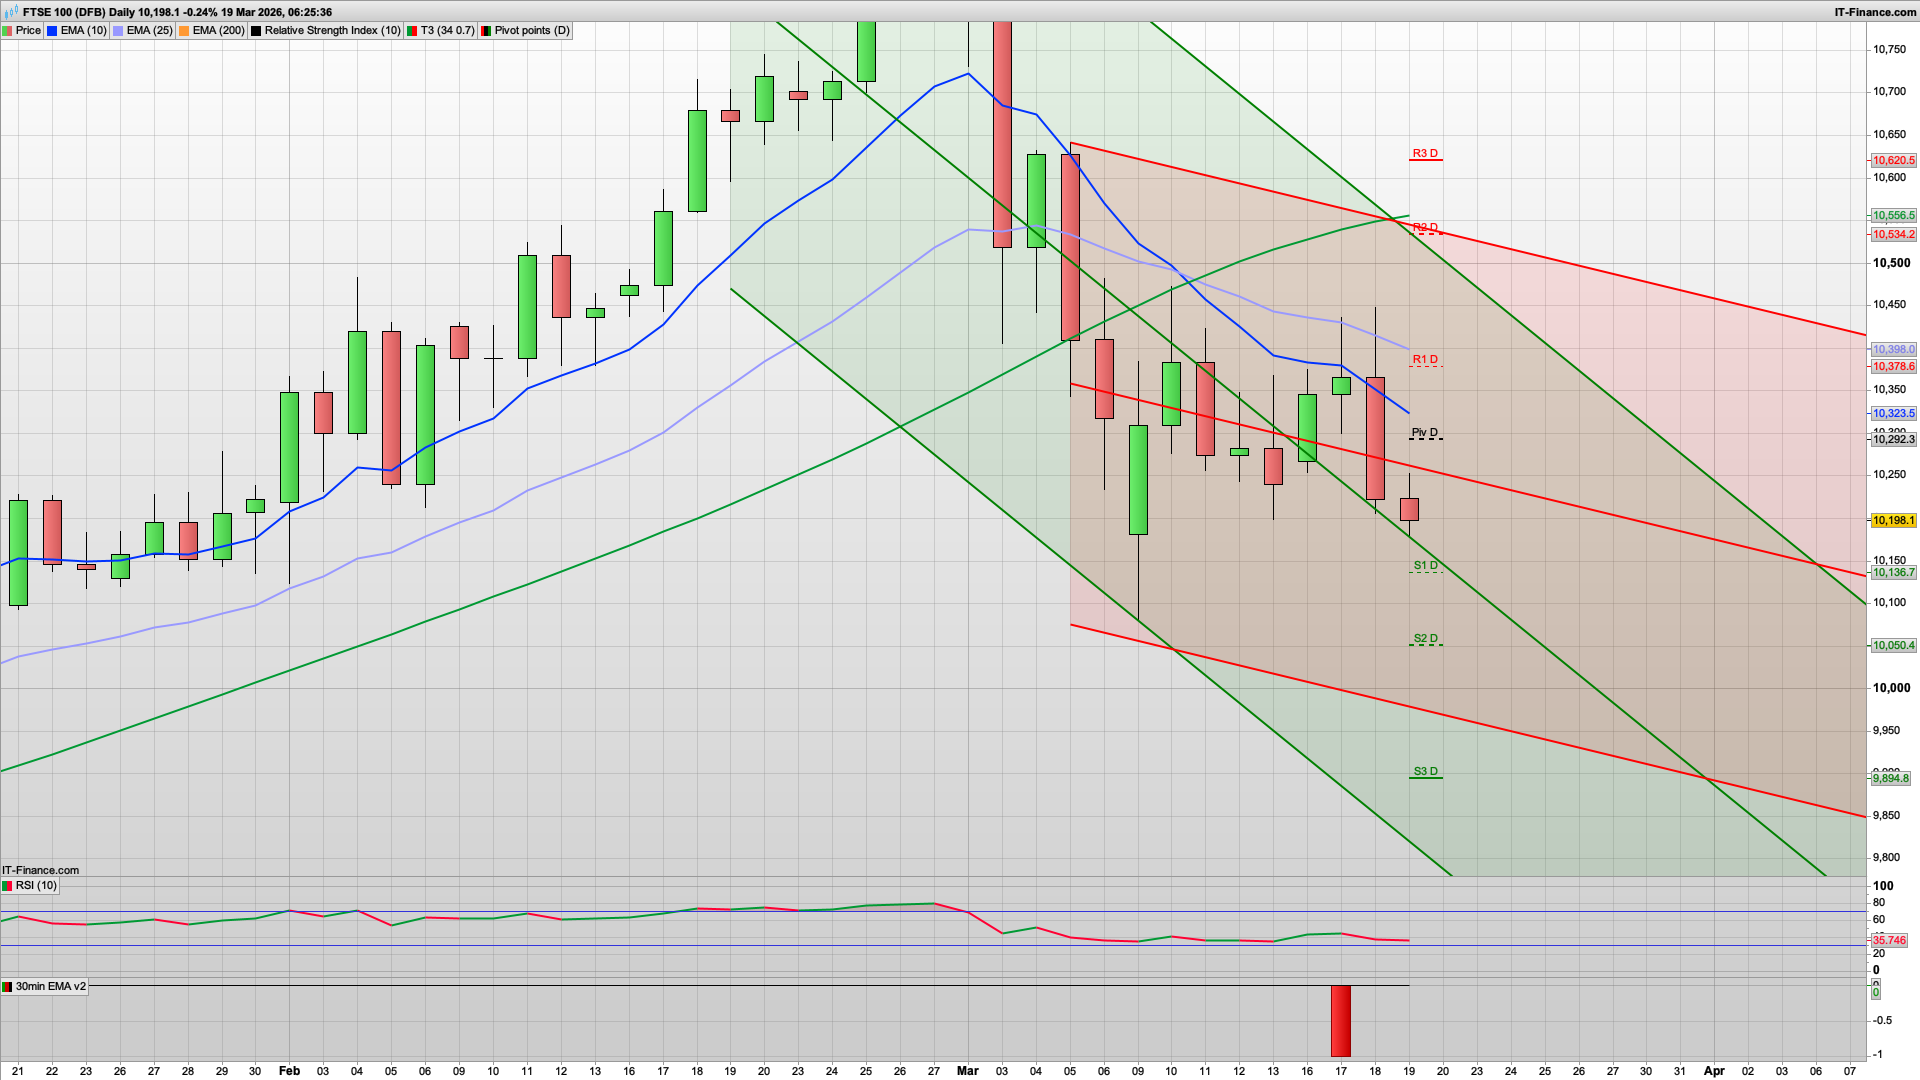Click the orange EMA (200) legend icon

[183, 31]
